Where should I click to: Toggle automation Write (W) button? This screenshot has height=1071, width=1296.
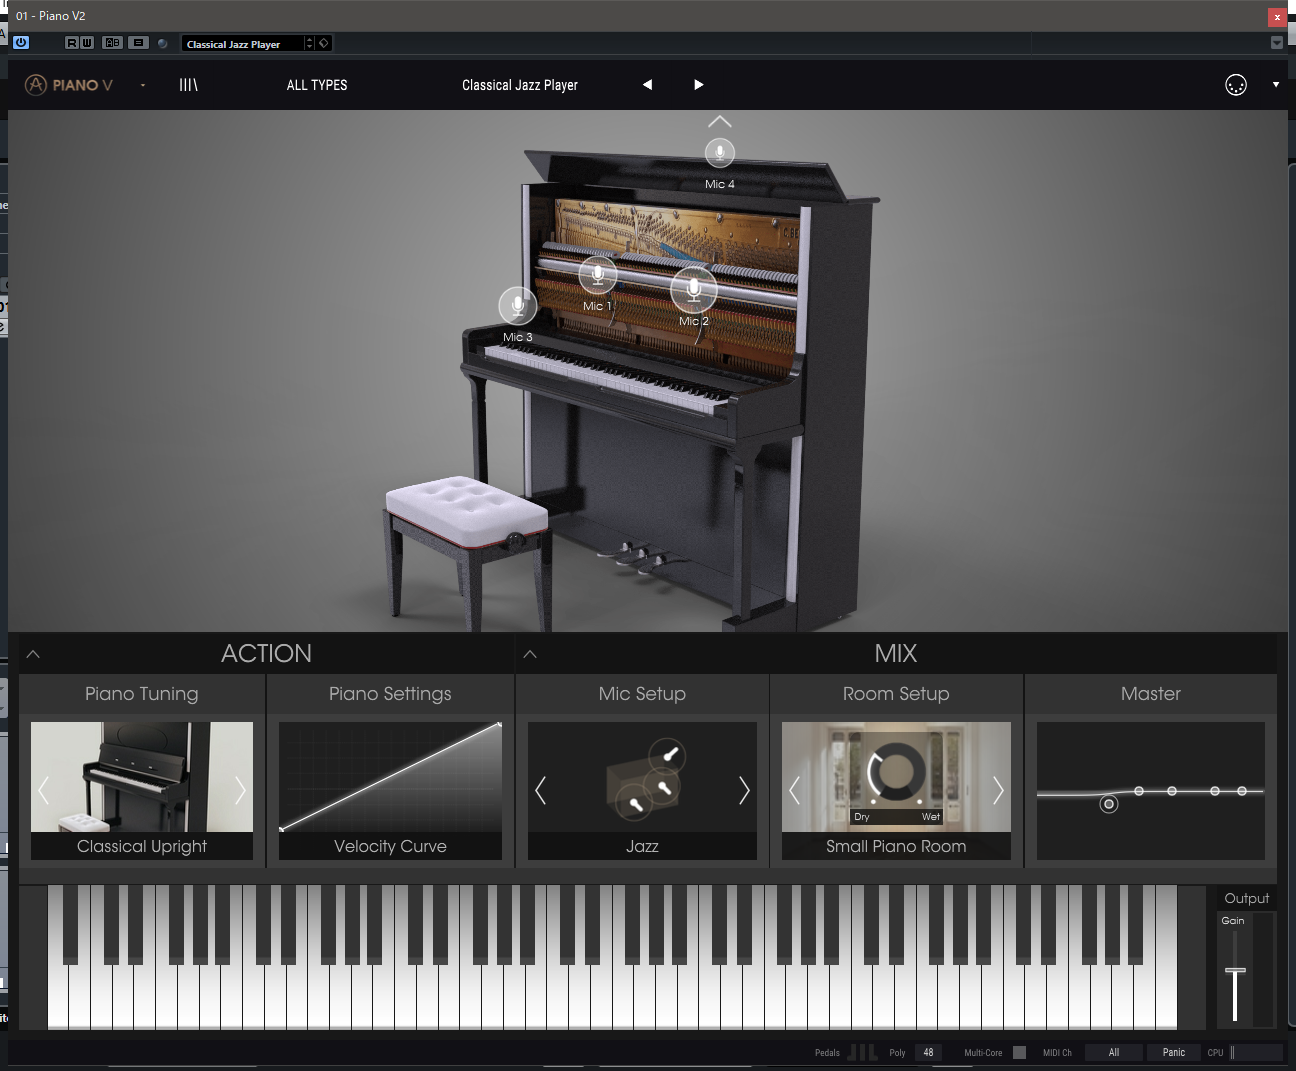pos(87,43)
